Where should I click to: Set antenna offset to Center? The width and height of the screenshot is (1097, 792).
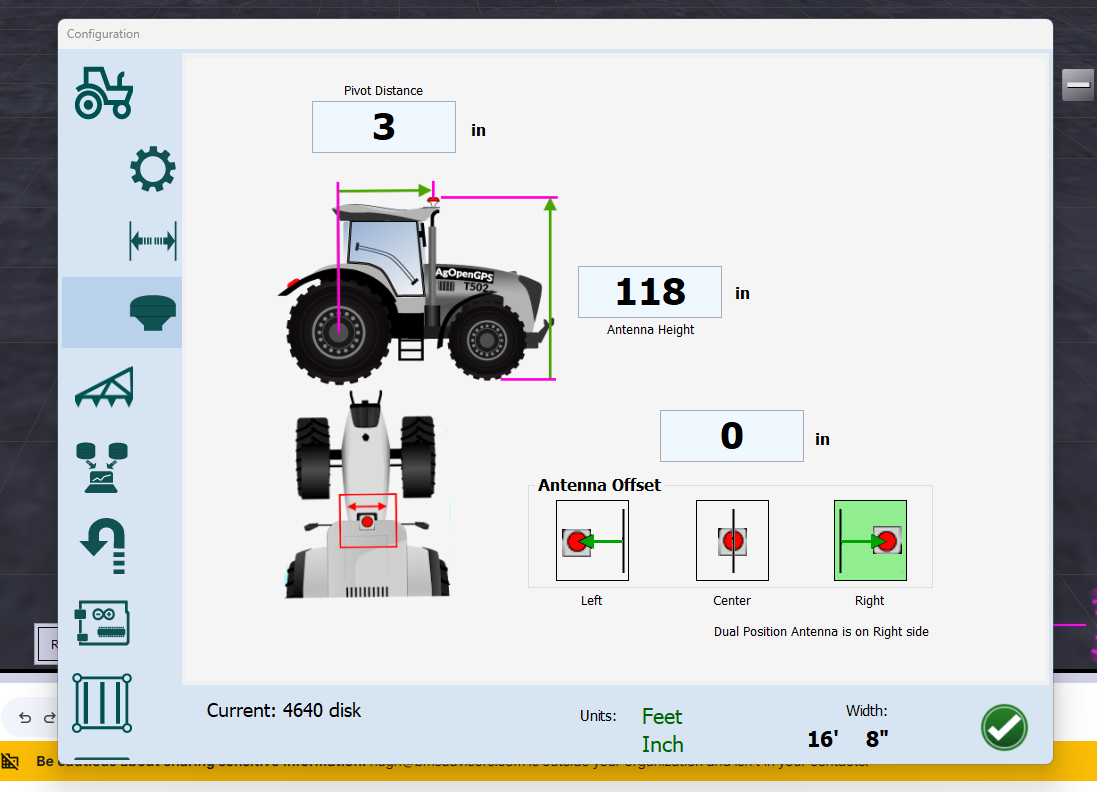coord(732,540)
